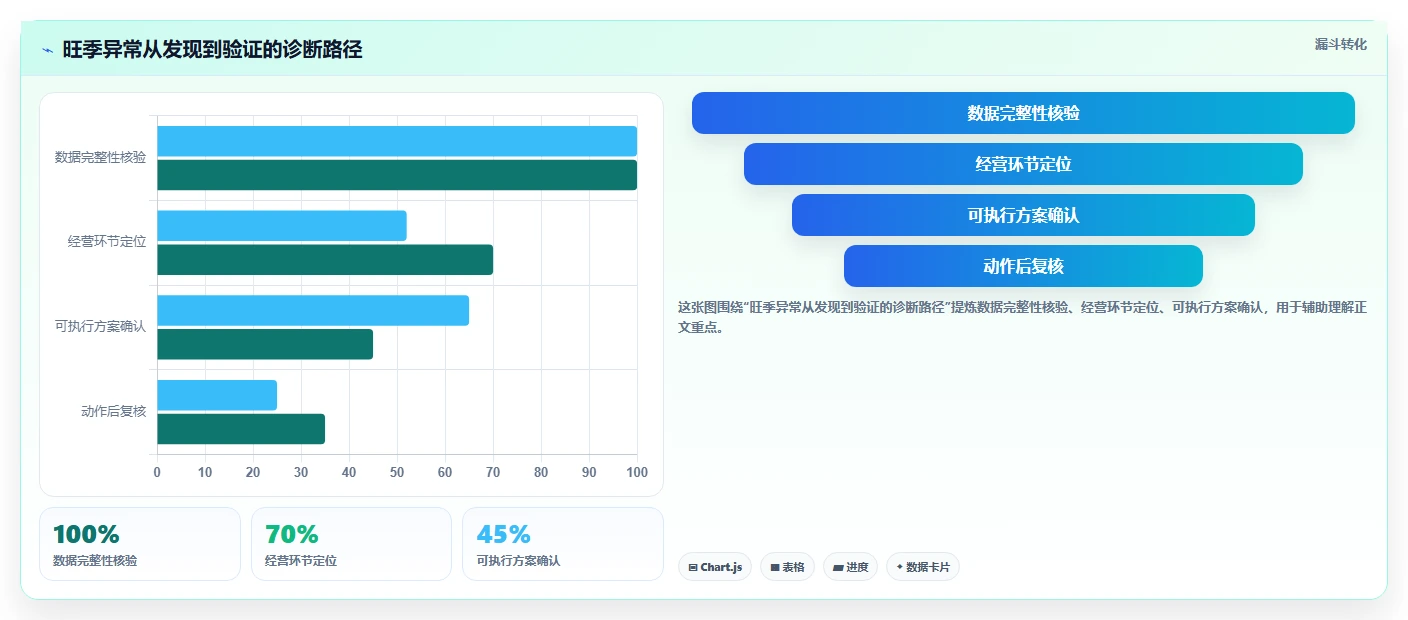Open the 45% 可执行方案确认 stat card
The height and width of the screenshot is (620, 1408).
coord(563,544)
